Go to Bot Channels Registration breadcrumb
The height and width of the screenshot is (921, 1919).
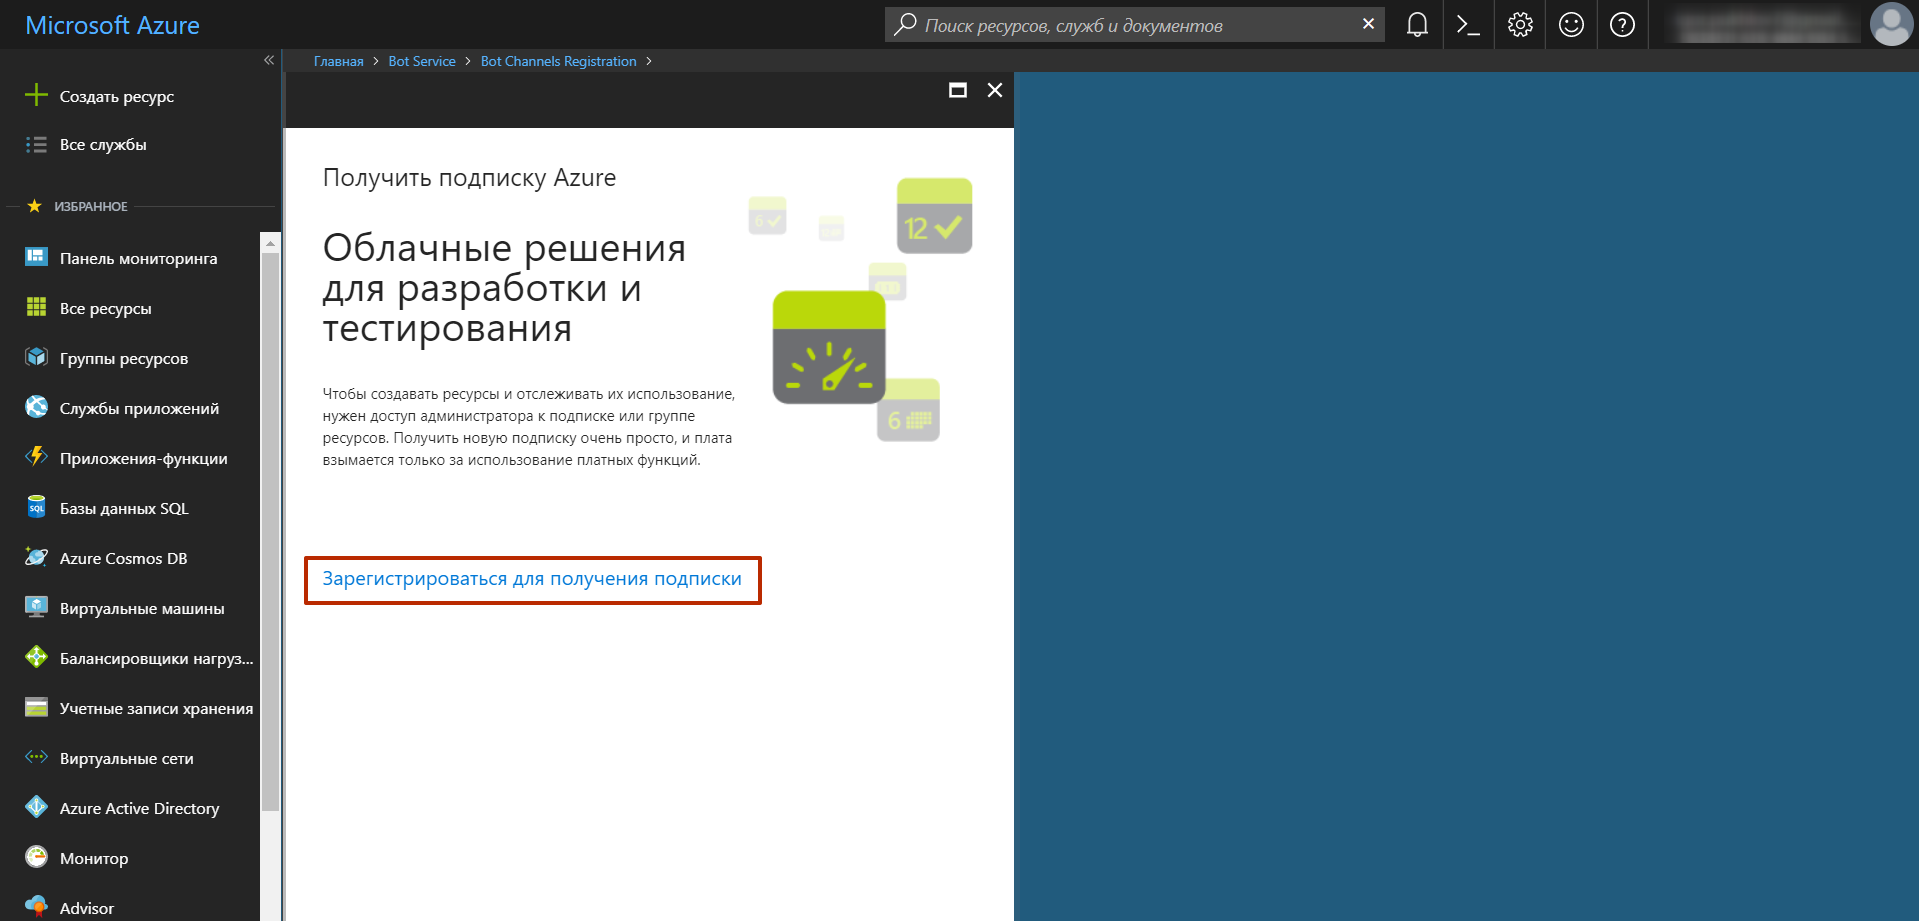pyautogui.click(x=558, y=61)
